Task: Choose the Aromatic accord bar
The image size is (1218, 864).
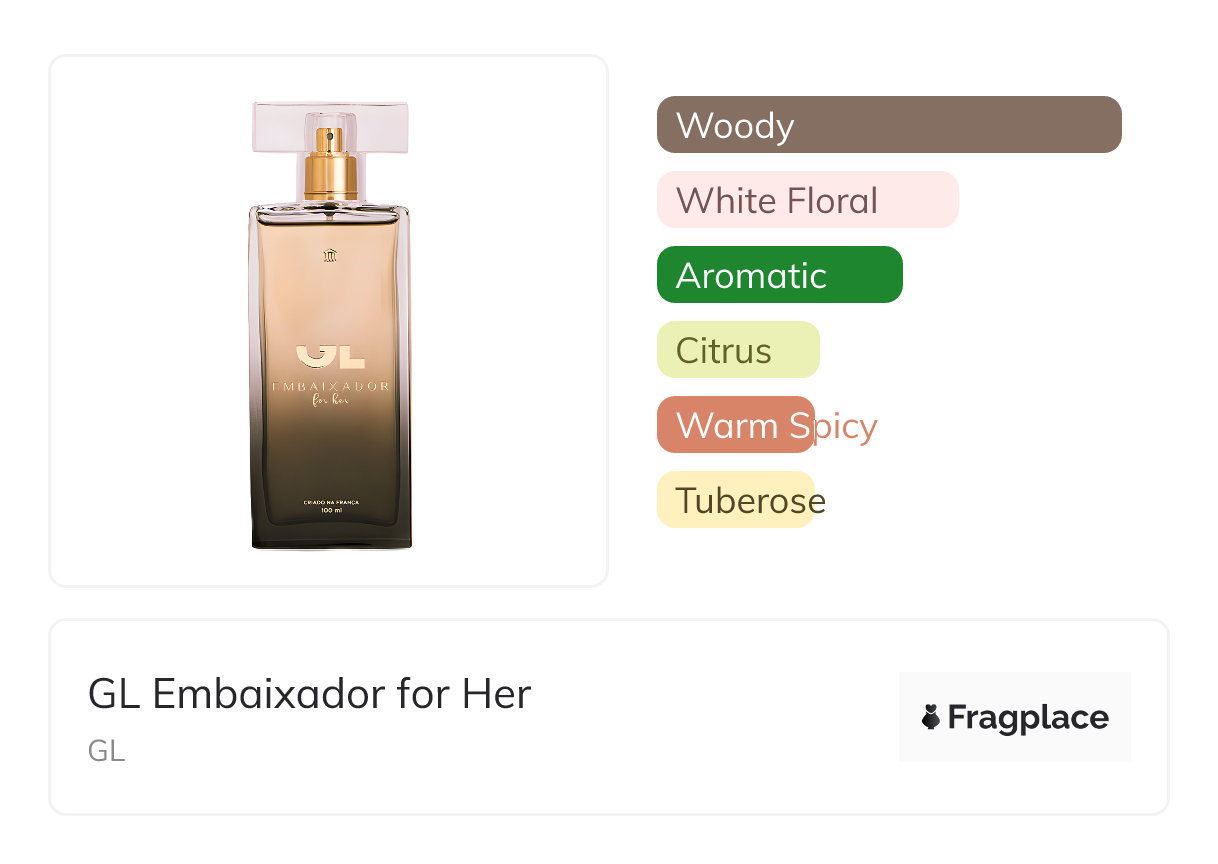Action: 780,275
